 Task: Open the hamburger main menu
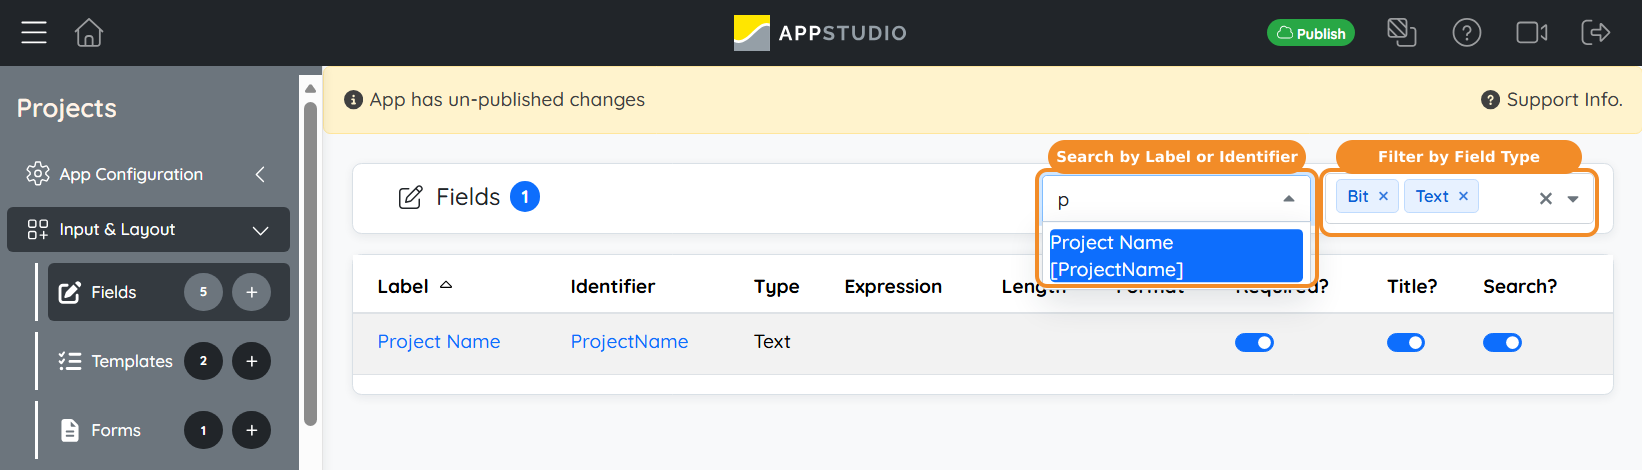click(x=34, y=33)
